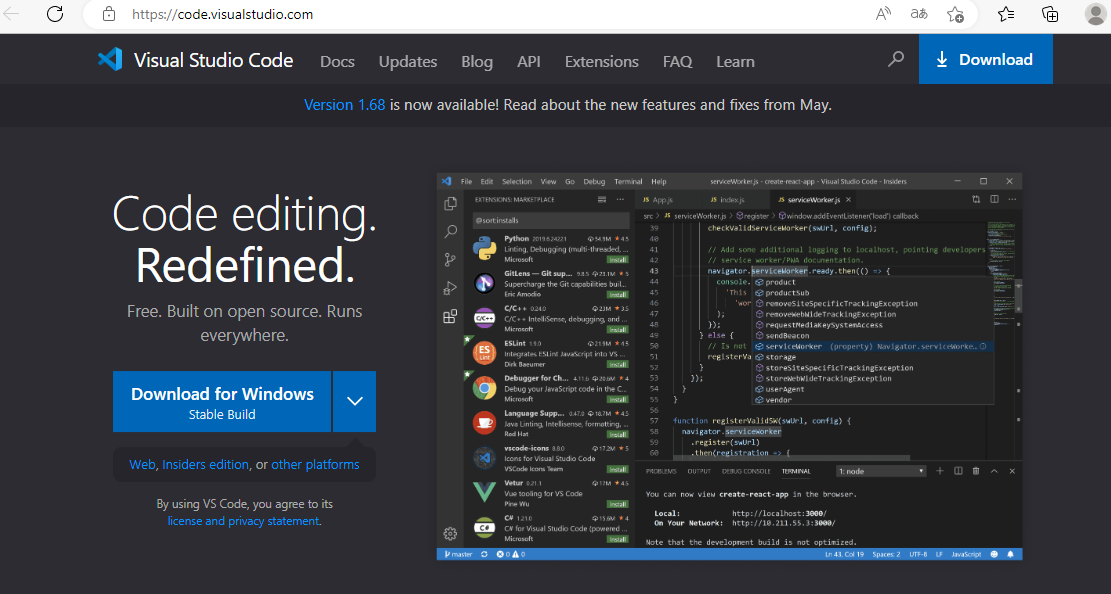Open the Learn navigation link
The height and width of the screenshot is (594, 1111).
(x=735, y=62)
